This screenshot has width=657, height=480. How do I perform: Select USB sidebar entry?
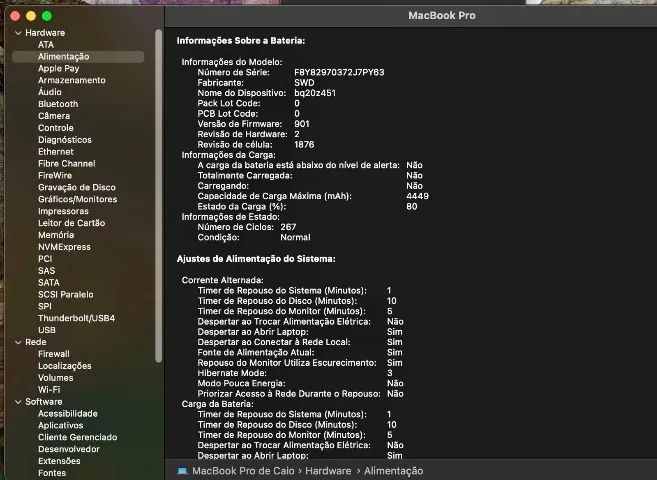pos(47,330)
